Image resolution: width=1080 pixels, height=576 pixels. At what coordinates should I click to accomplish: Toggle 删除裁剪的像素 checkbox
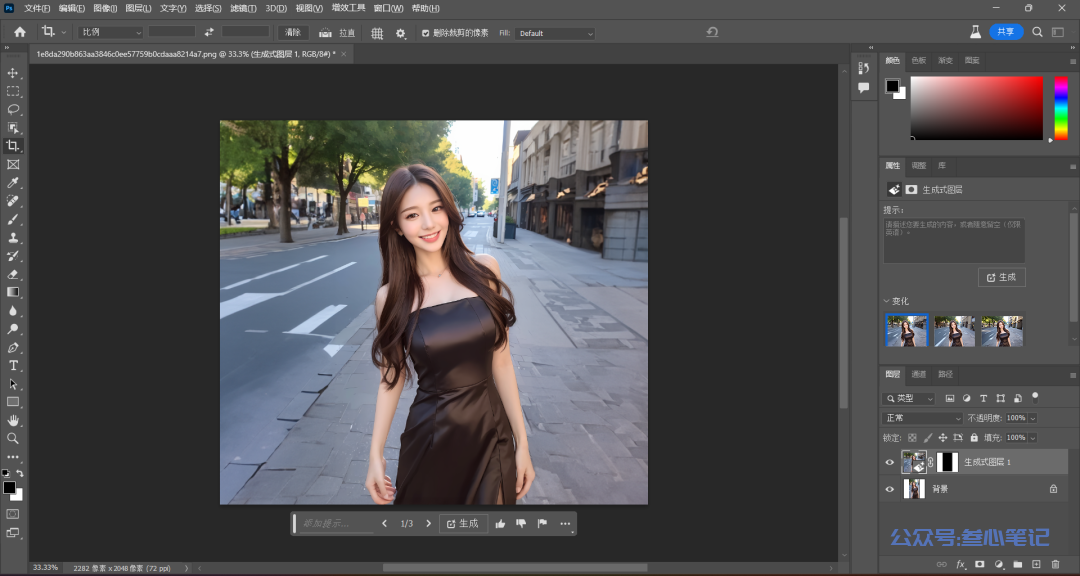point(426,33)
